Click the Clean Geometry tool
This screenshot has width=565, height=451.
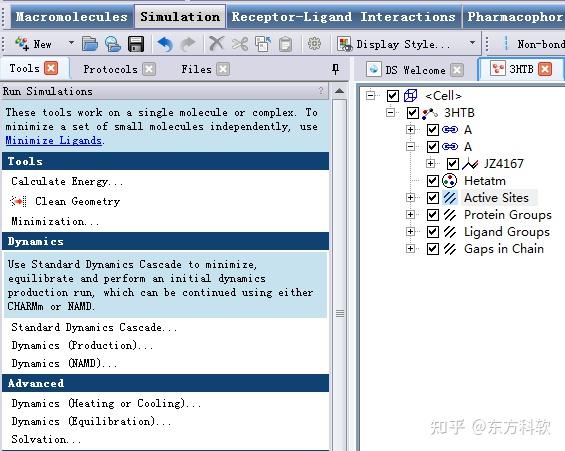point(77,201)
